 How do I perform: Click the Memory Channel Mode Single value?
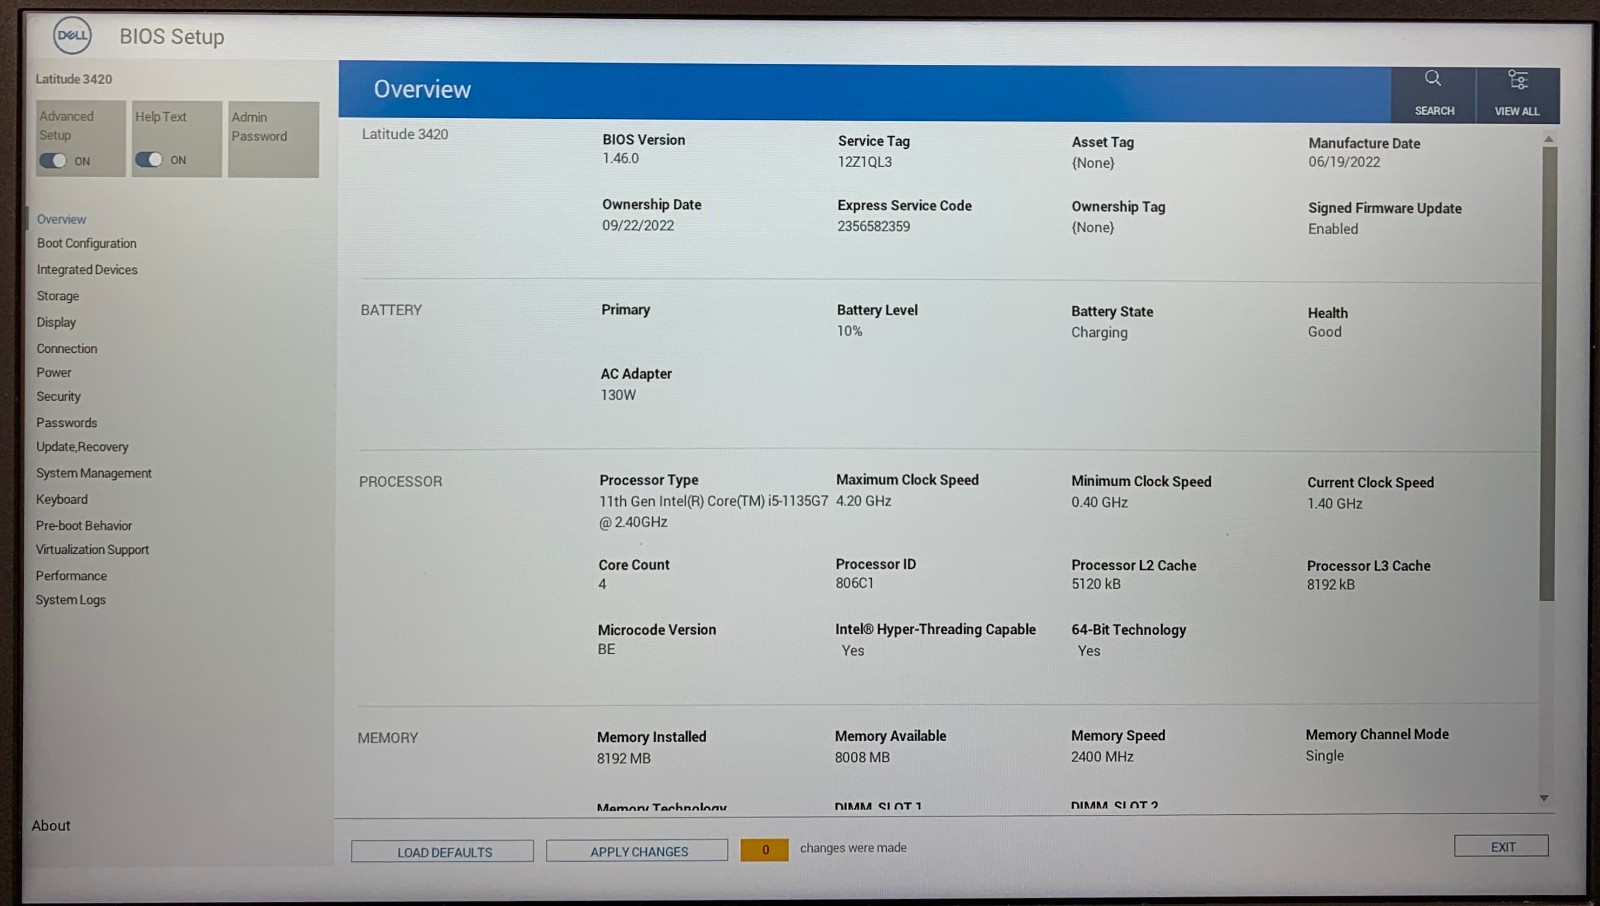point(1324,756)
